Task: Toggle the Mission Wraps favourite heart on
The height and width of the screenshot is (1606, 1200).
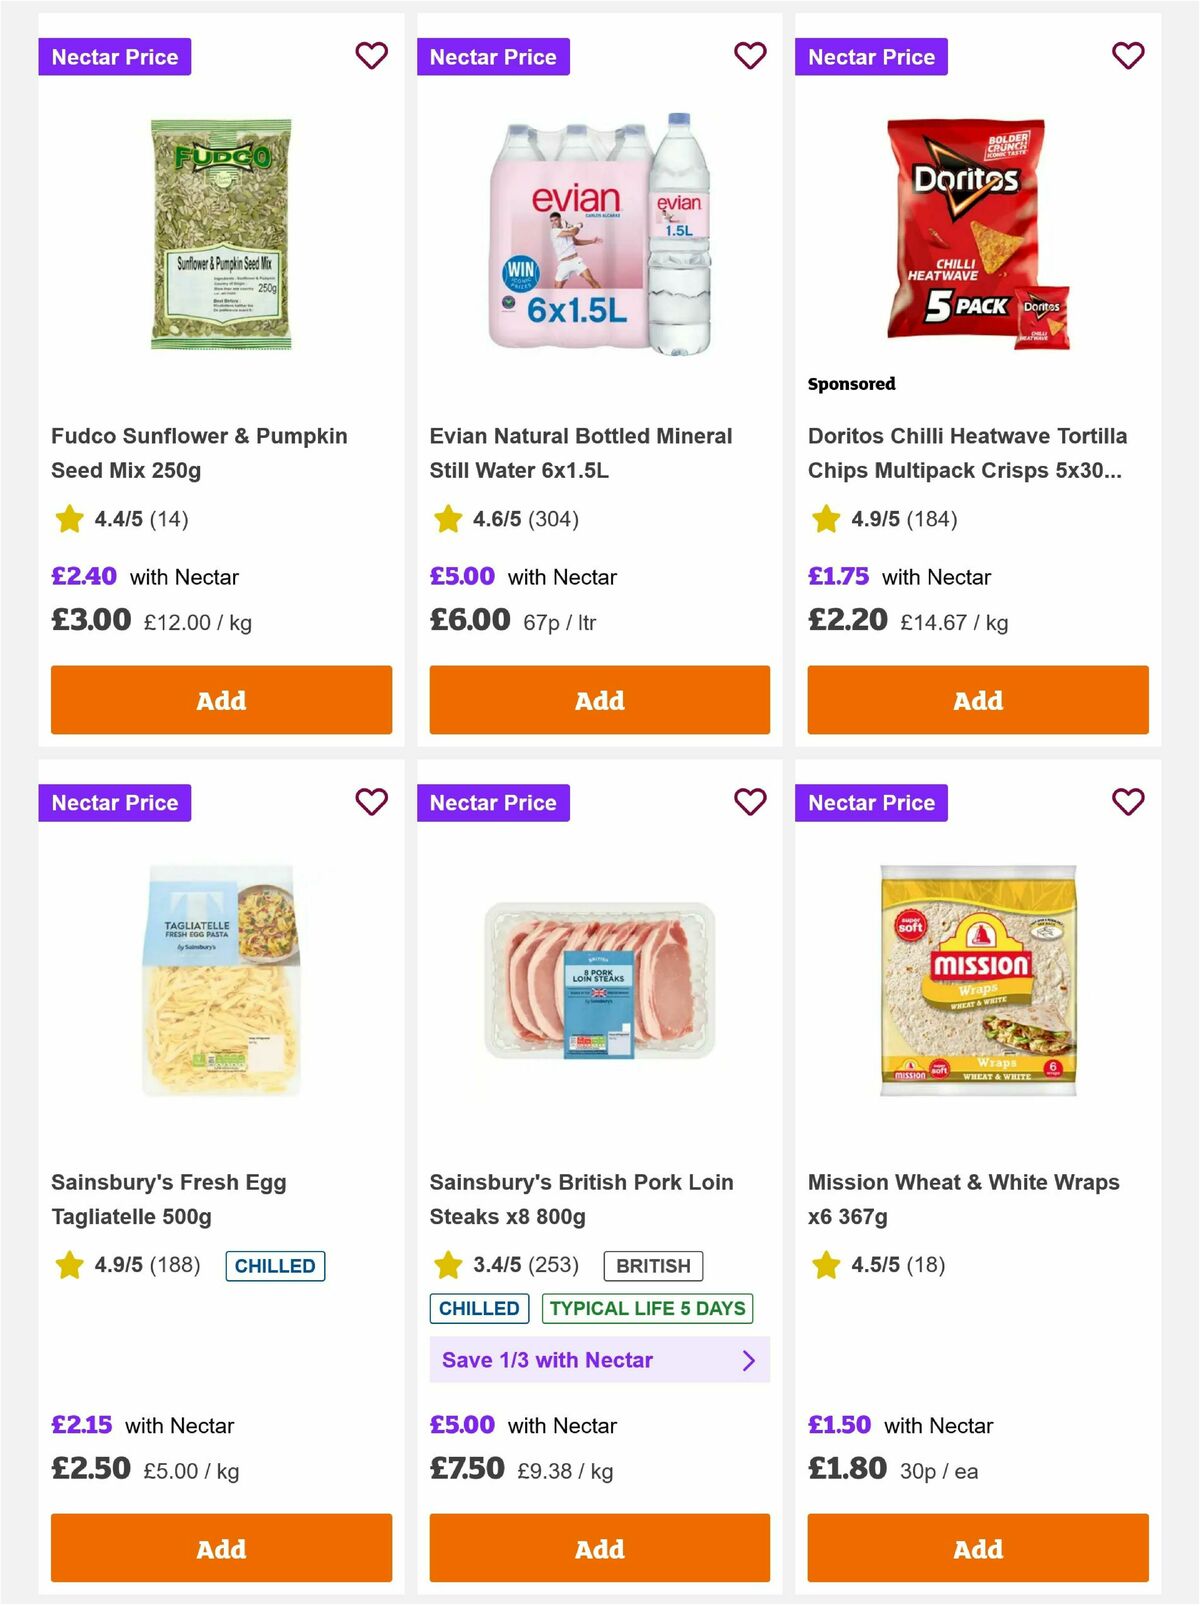Action: [x=1128, y=801]
